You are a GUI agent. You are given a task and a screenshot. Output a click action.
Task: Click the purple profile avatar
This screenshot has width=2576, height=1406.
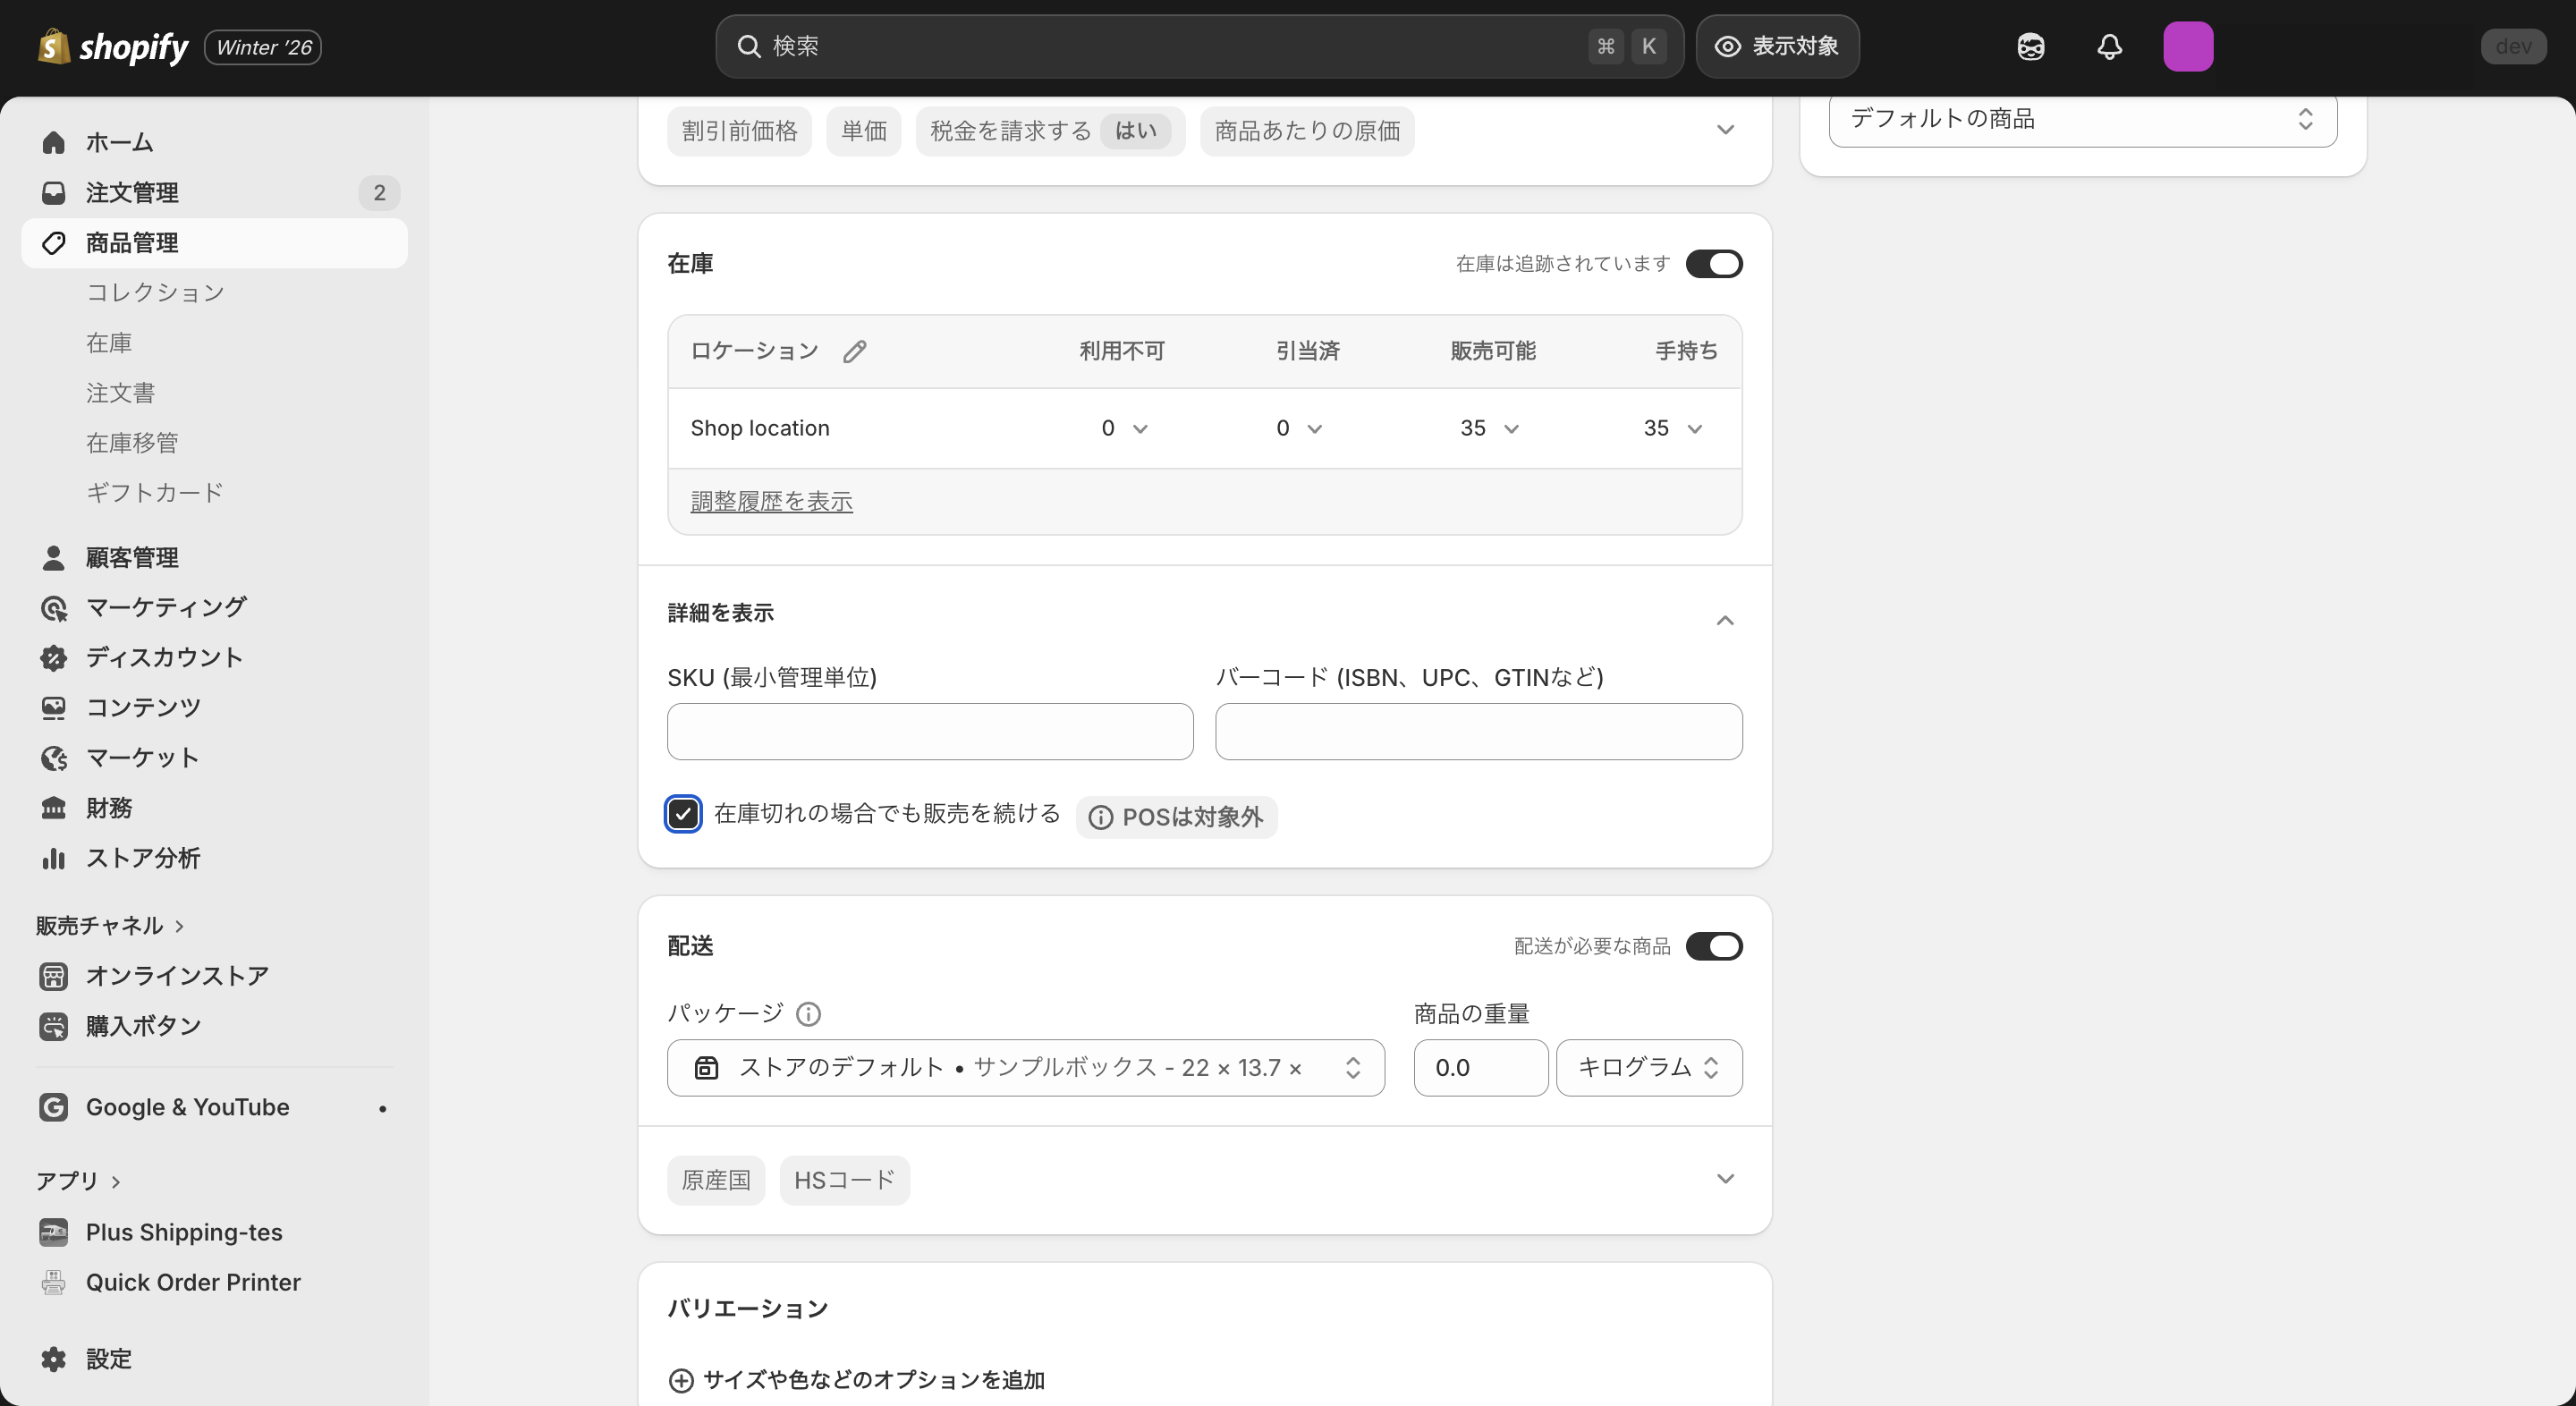coord(2188,46)
